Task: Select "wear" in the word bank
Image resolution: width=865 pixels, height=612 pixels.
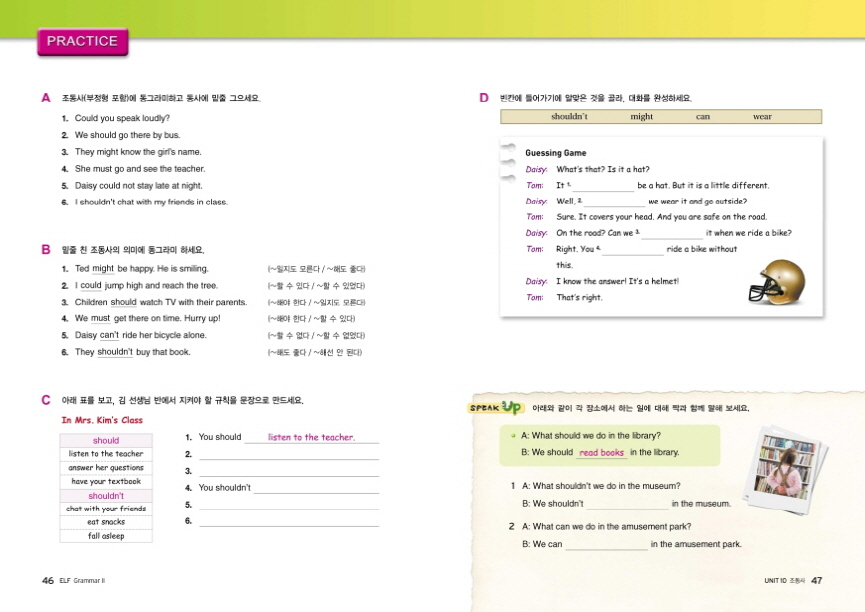Action: tap(762, 117)
